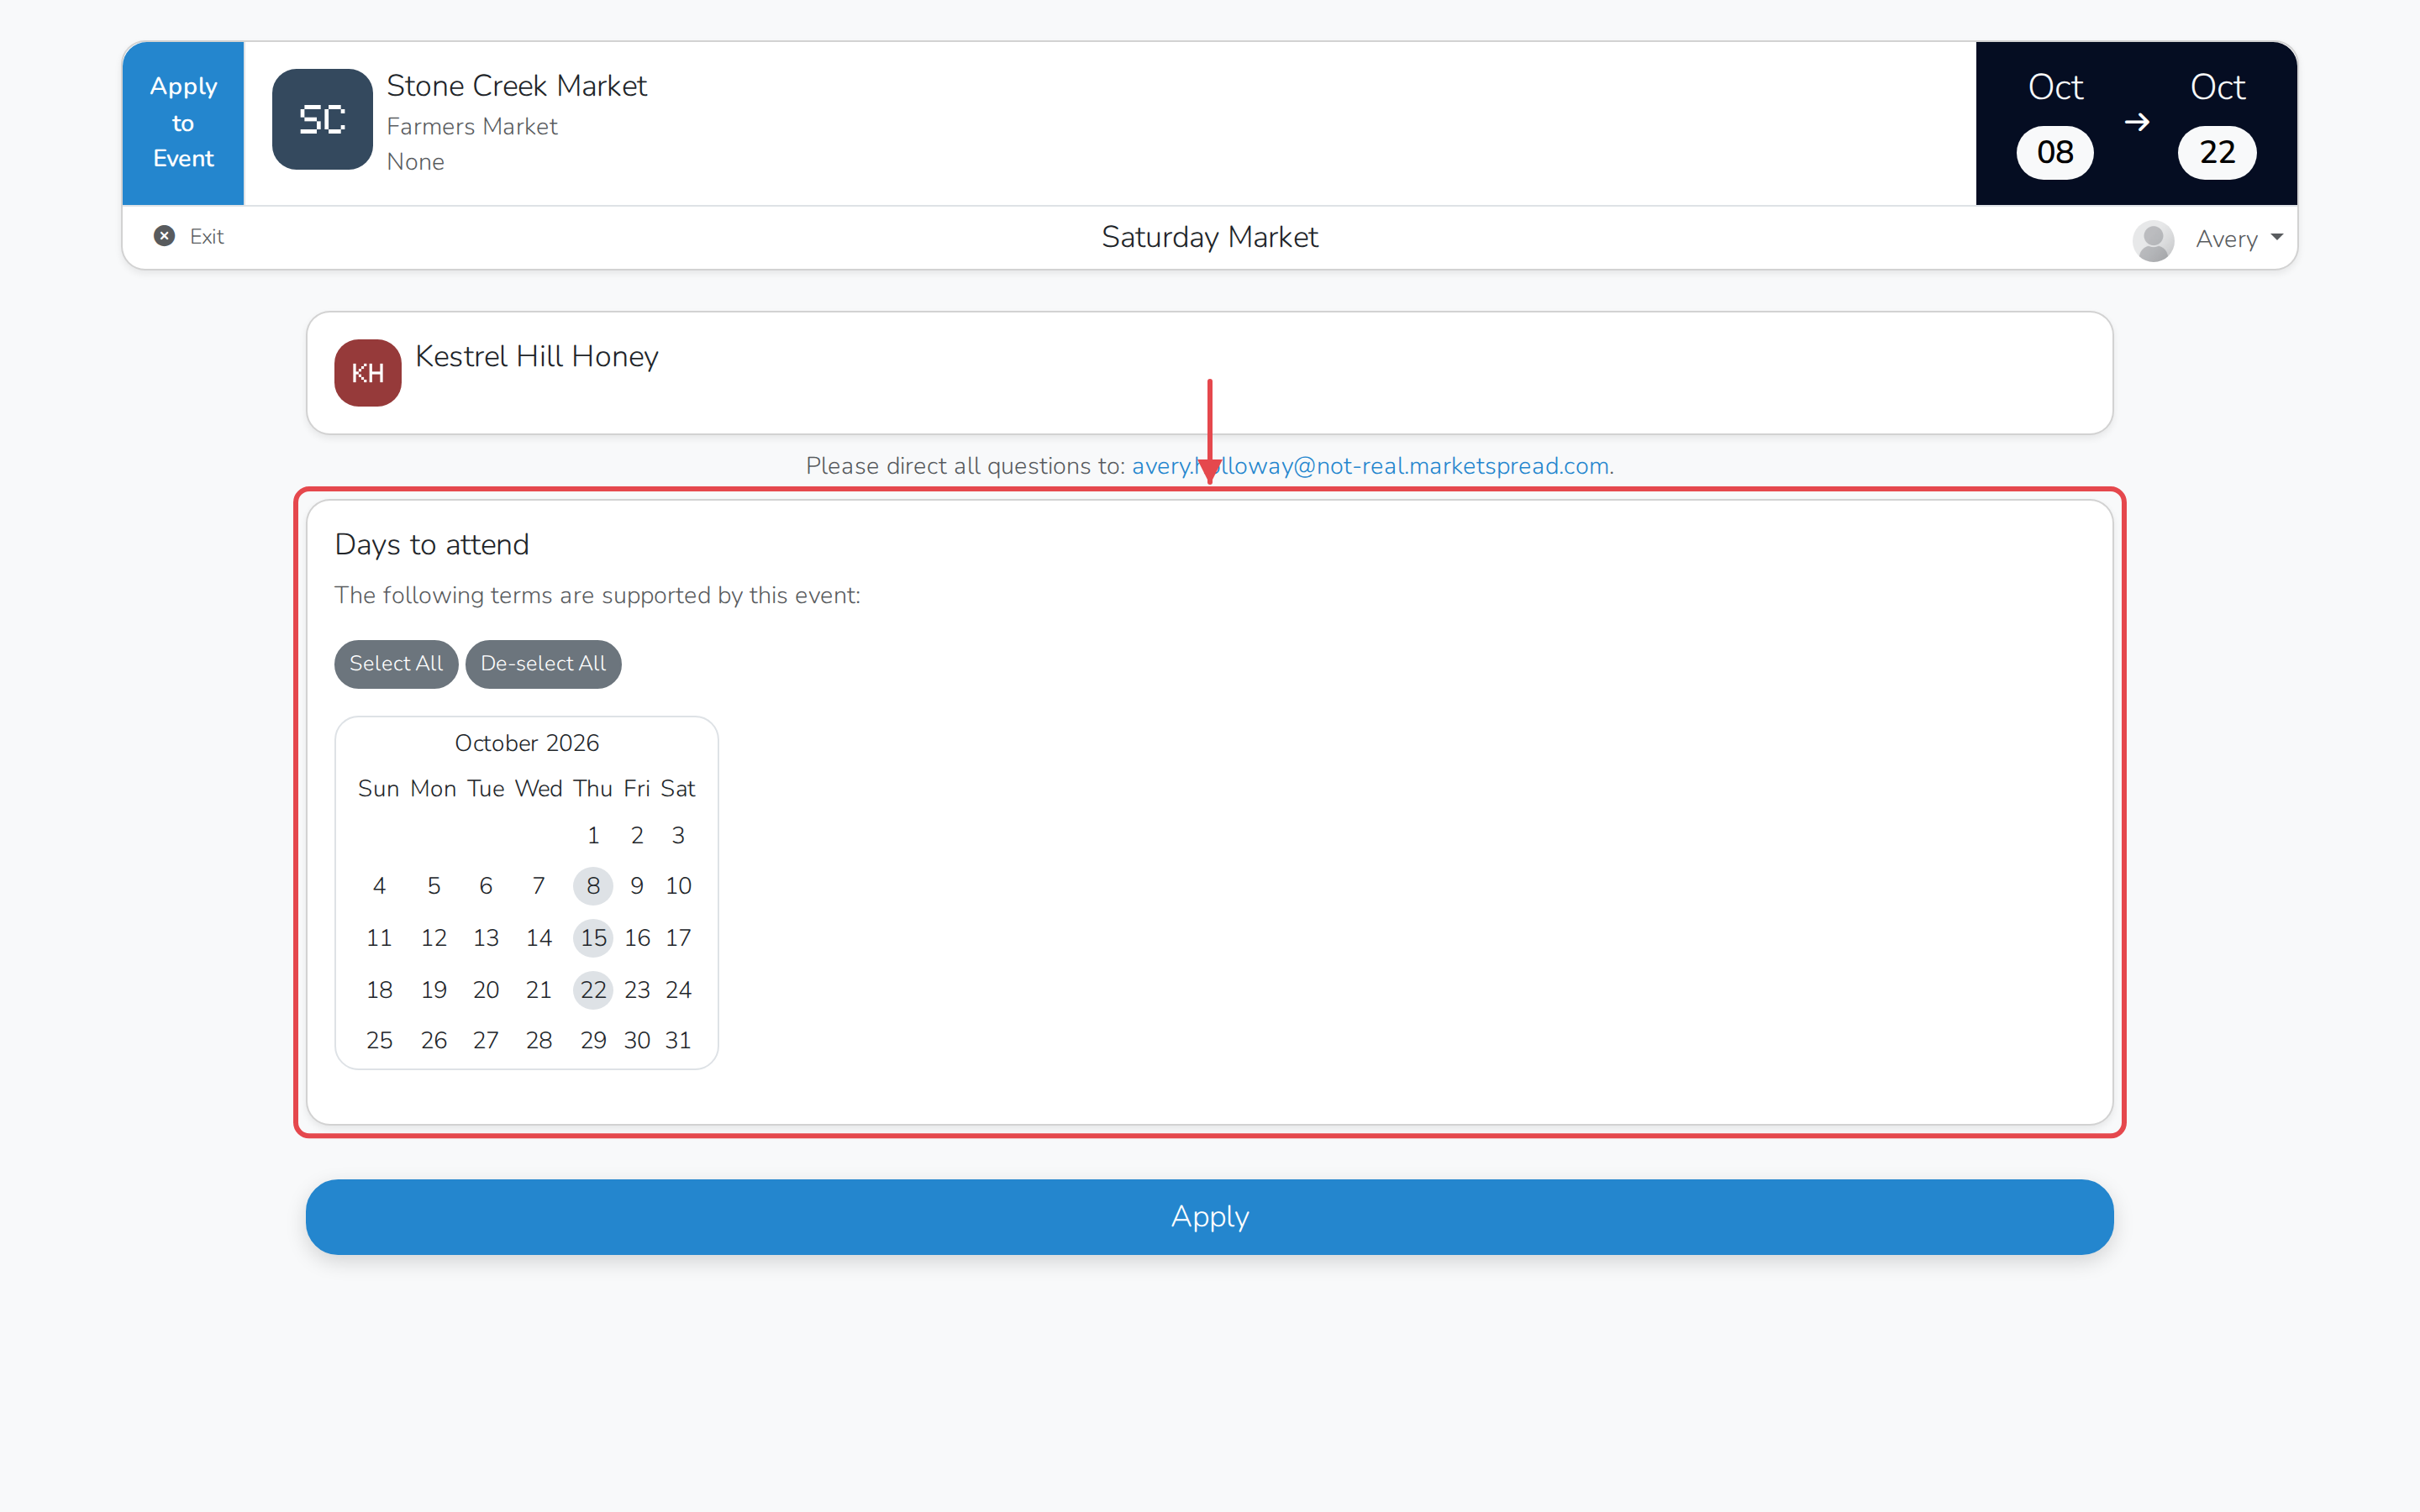Viewport: 2420px width, 1512px height.
Task: Click the end date badge 22
Action: pyautogui.click(x=2217, y=152)
